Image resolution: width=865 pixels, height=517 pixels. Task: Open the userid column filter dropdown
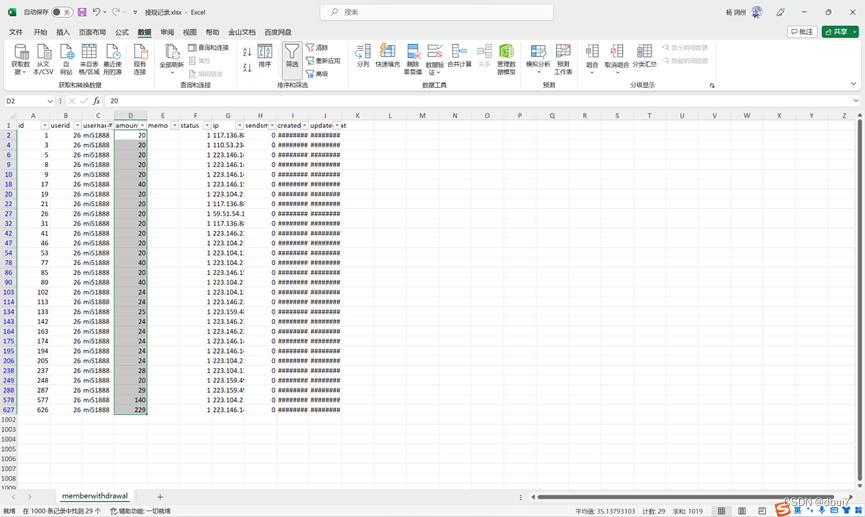point(77,125)
